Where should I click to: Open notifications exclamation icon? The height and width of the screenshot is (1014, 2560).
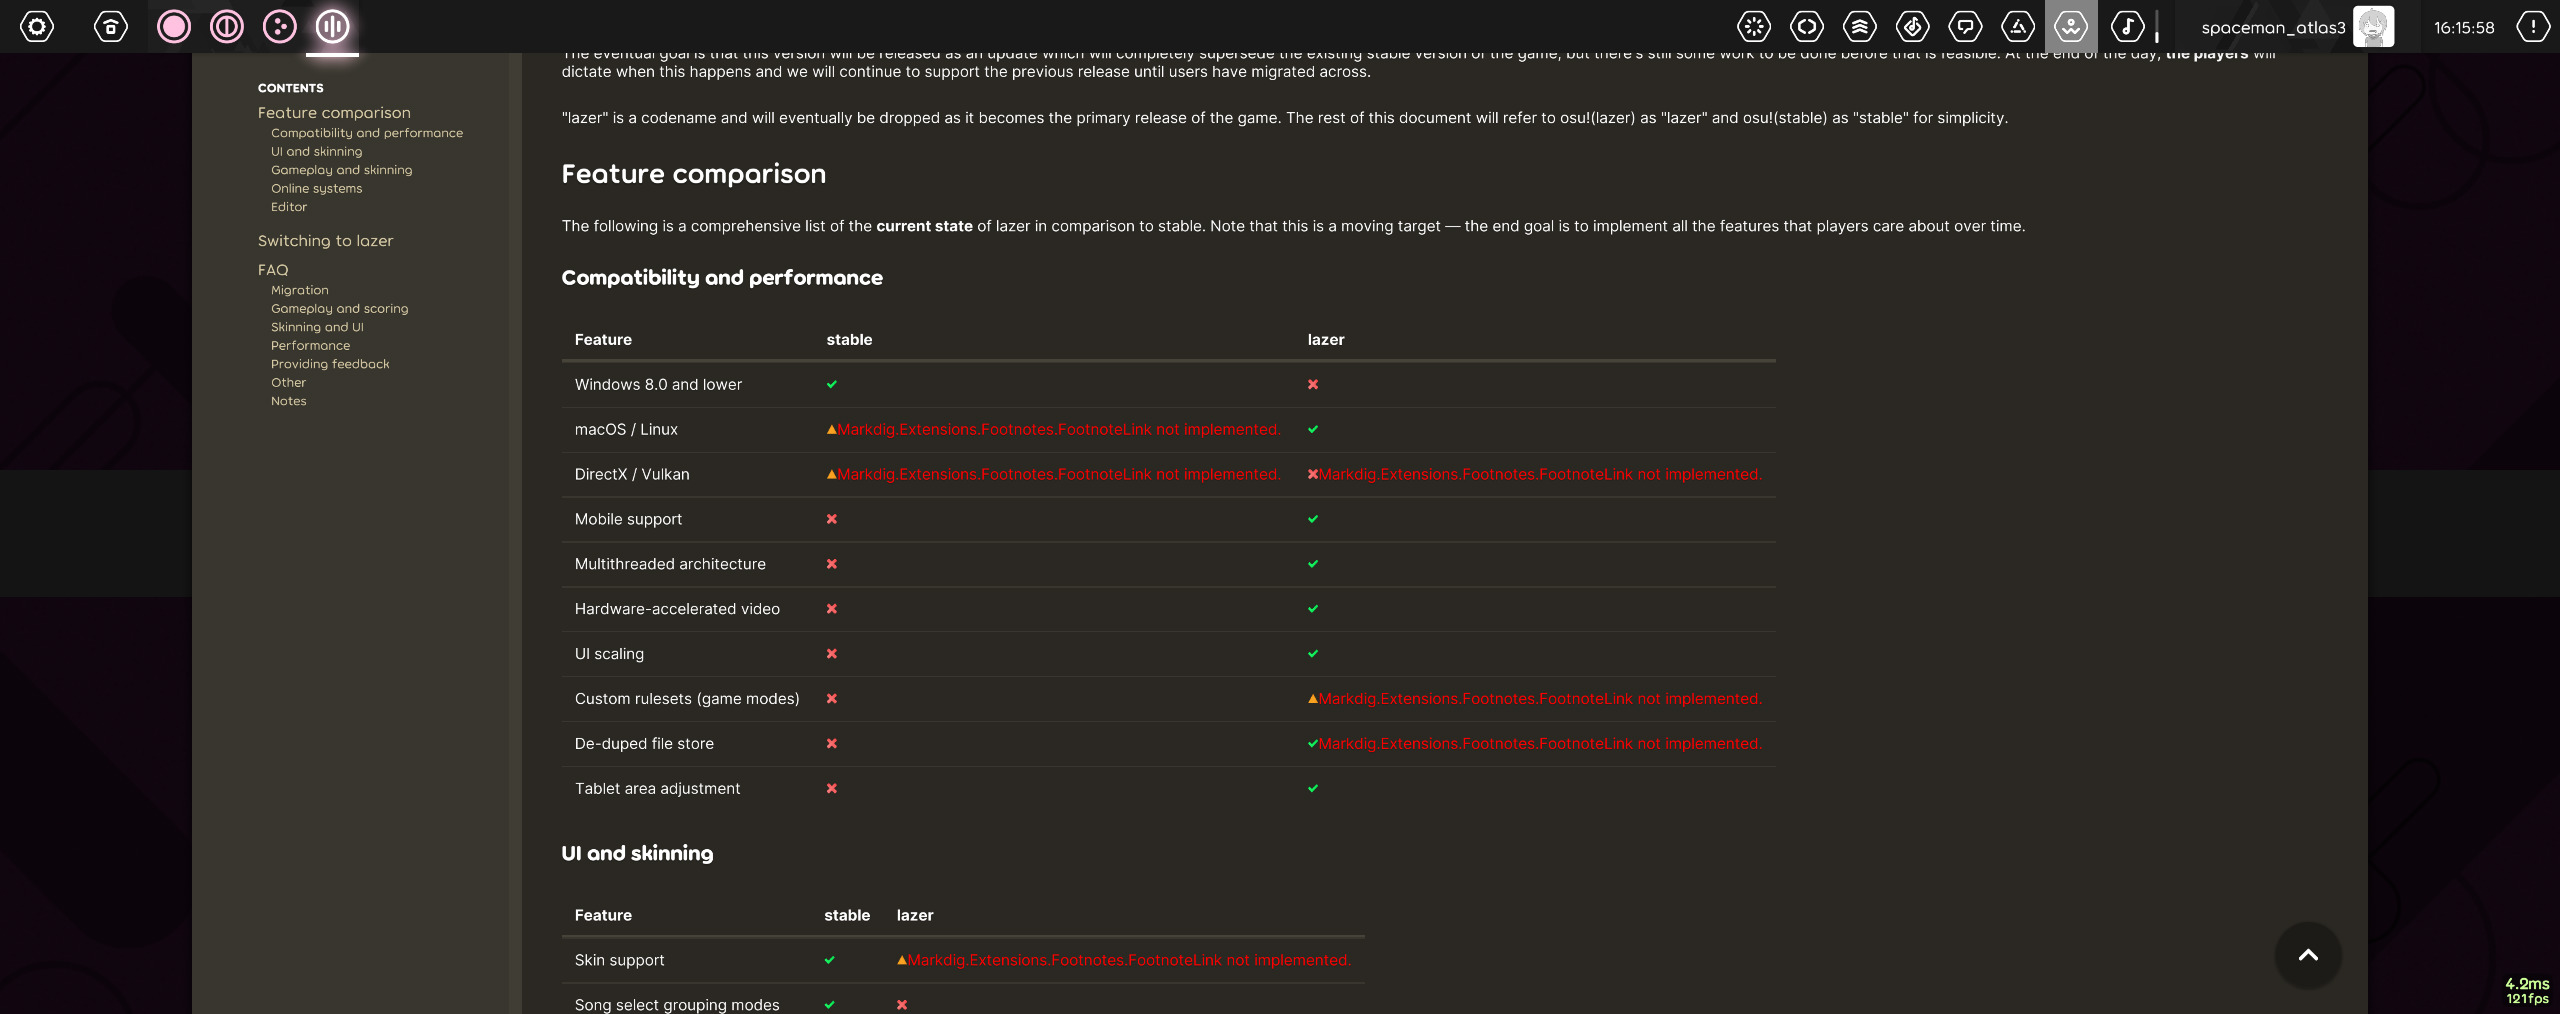[2533, 26]
